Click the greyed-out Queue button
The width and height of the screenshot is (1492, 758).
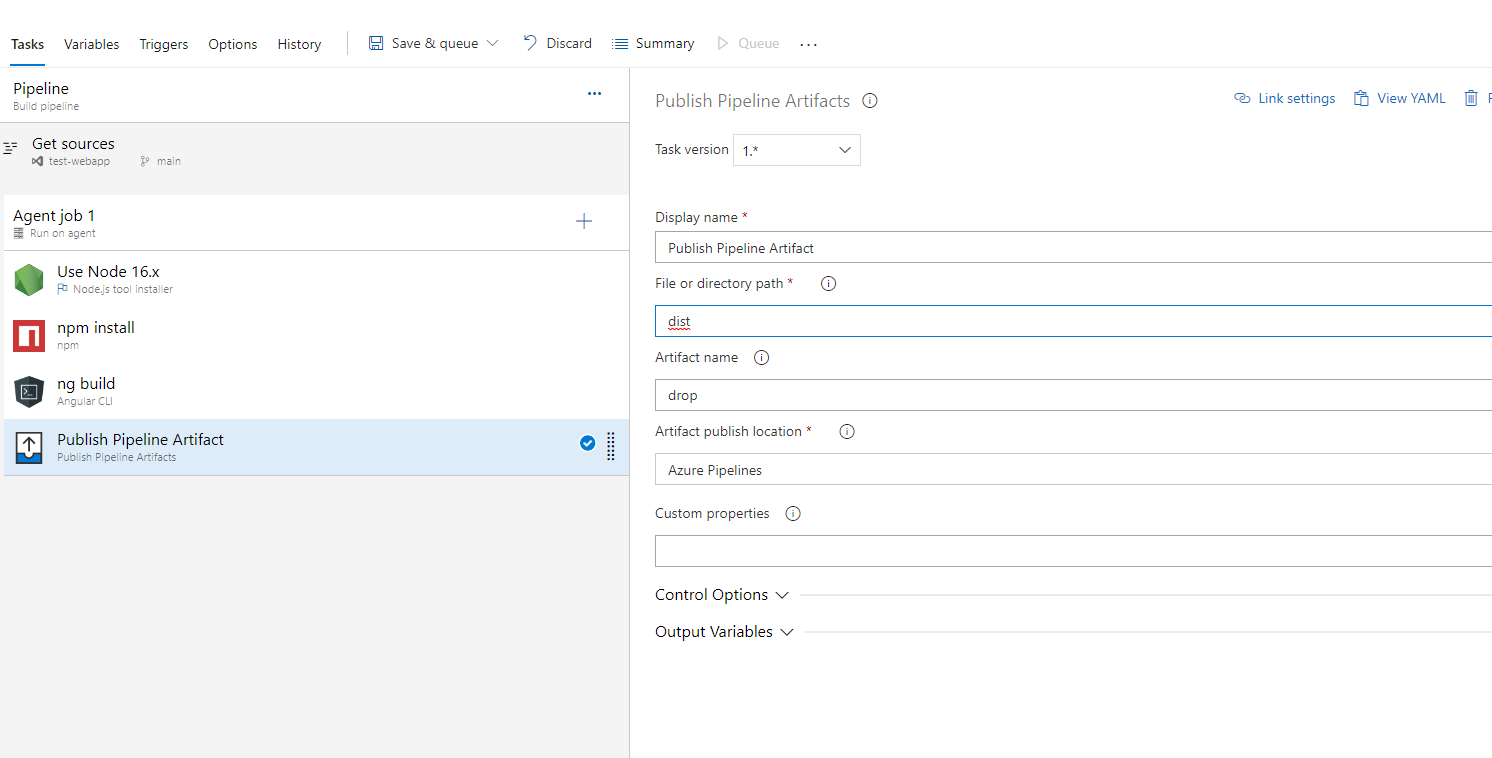coord(748,43)
